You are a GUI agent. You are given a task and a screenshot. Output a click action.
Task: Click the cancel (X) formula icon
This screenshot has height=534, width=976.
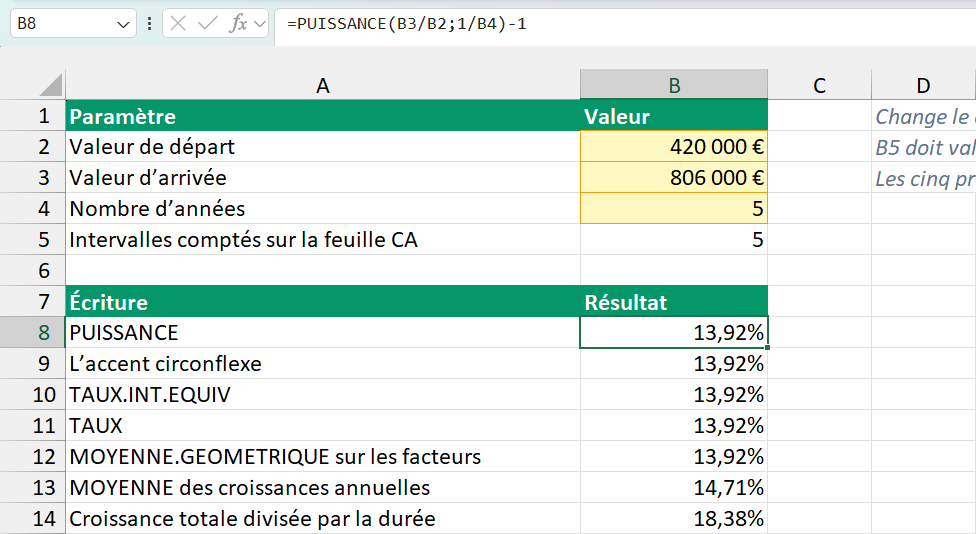pos(178,24)
